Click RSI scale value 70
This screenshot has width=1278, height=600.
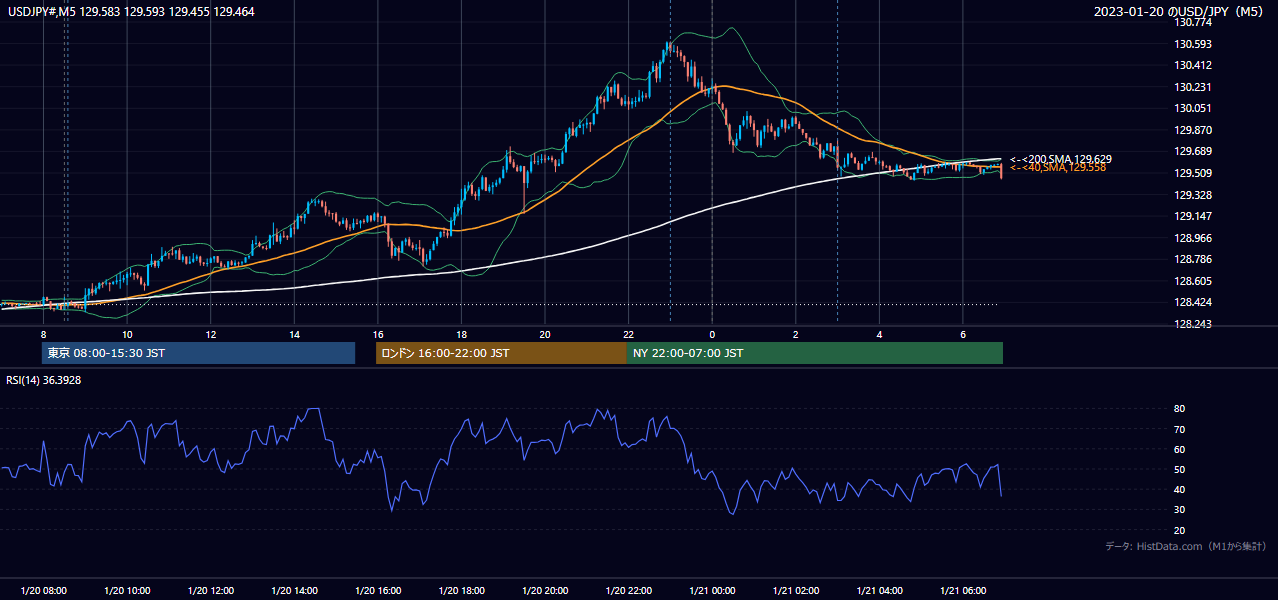point(1179,430)
